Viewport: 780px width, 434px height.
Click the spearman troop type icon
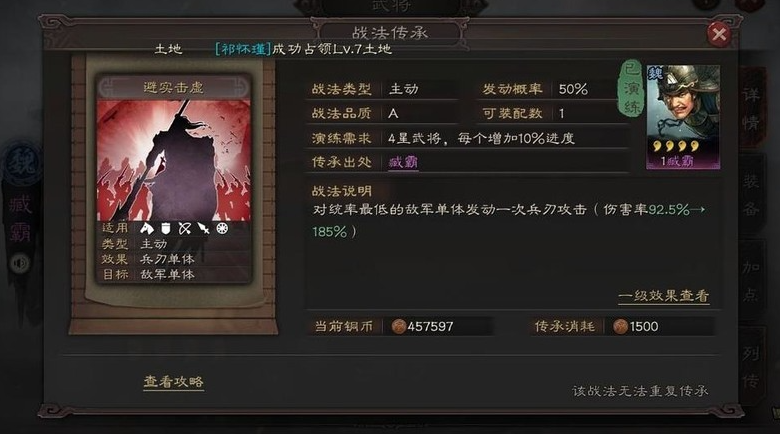[203, 228]
